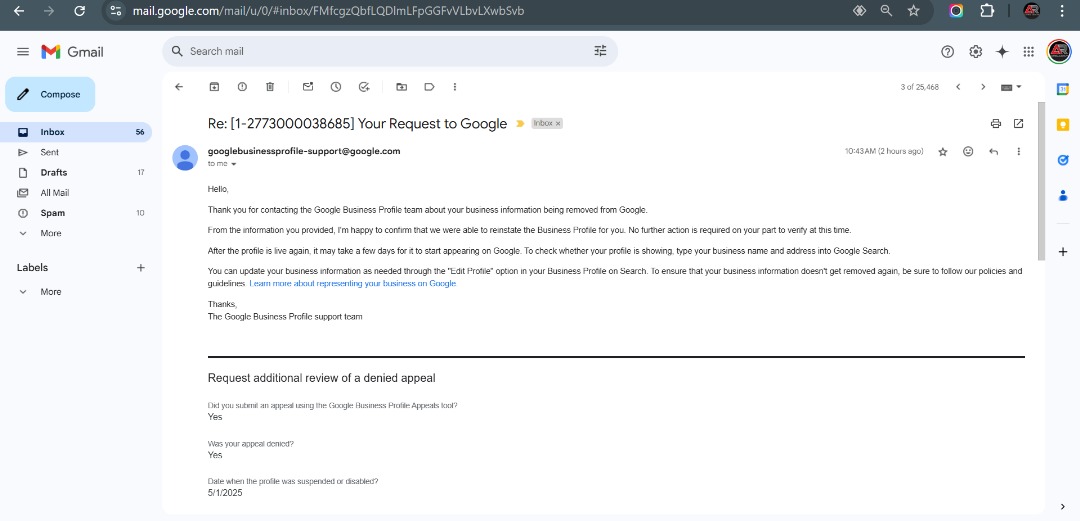Open Google Calendar side panel
The image size is (1080, 521).
click(1063, 89)
